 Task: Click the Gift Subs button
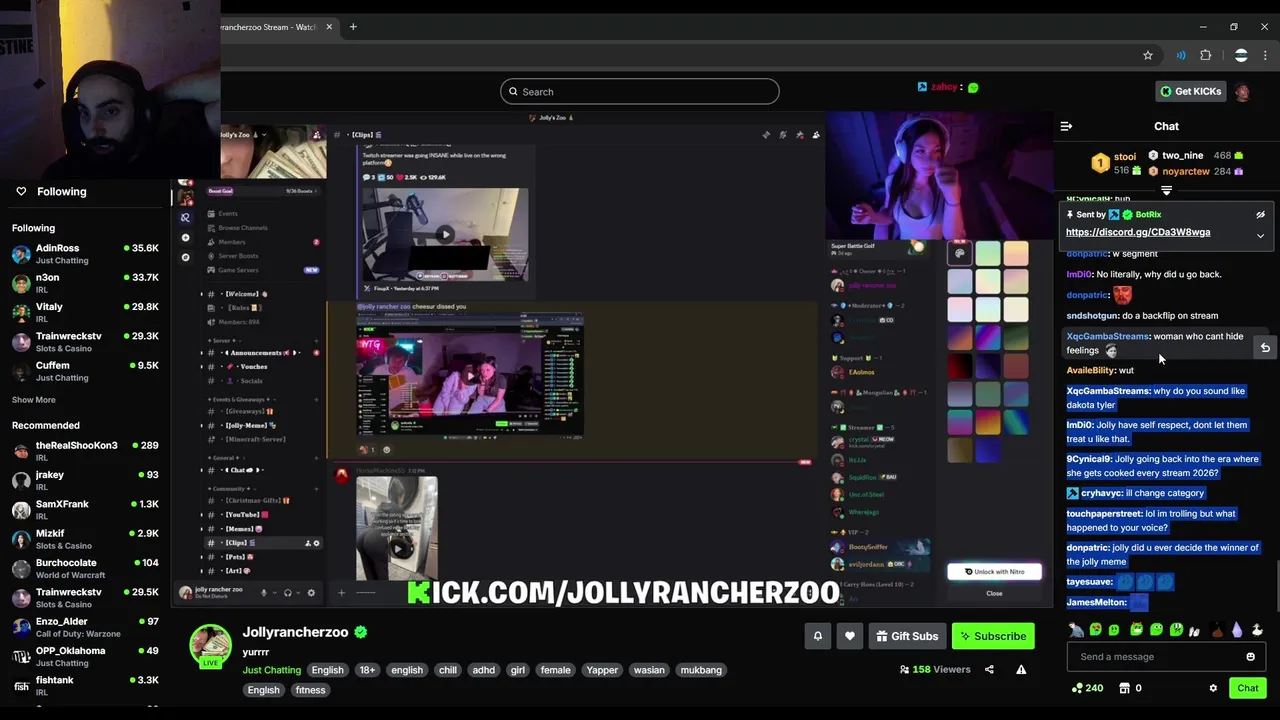pyautogui.click(x=907, y=636)
